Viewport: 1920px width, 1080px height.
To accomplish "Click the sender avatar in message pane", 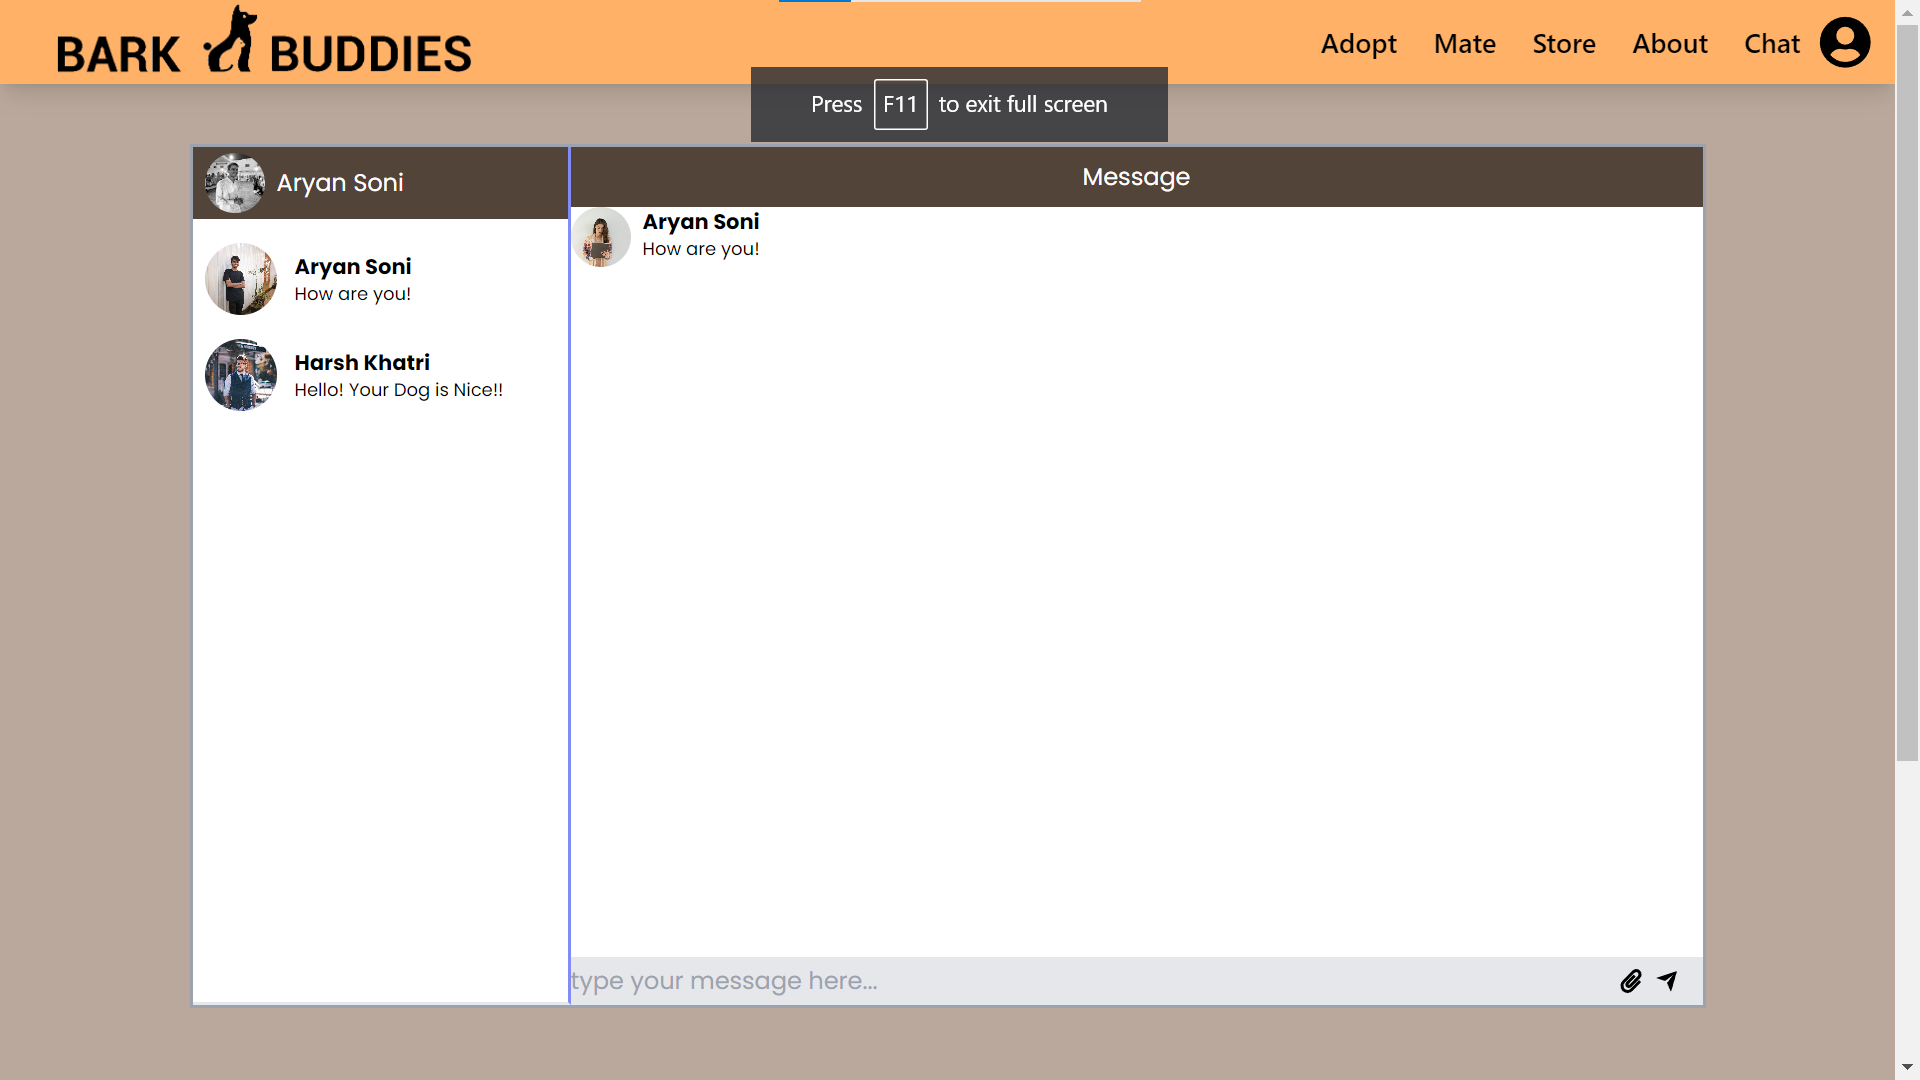I will pos(601,237).
